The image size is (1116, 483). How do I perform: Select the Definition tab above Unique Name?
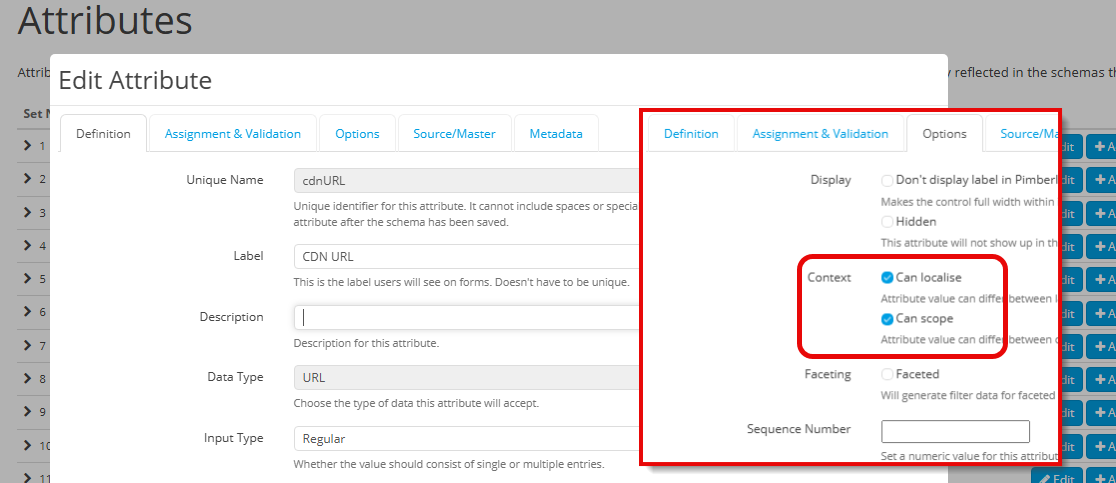103,134
